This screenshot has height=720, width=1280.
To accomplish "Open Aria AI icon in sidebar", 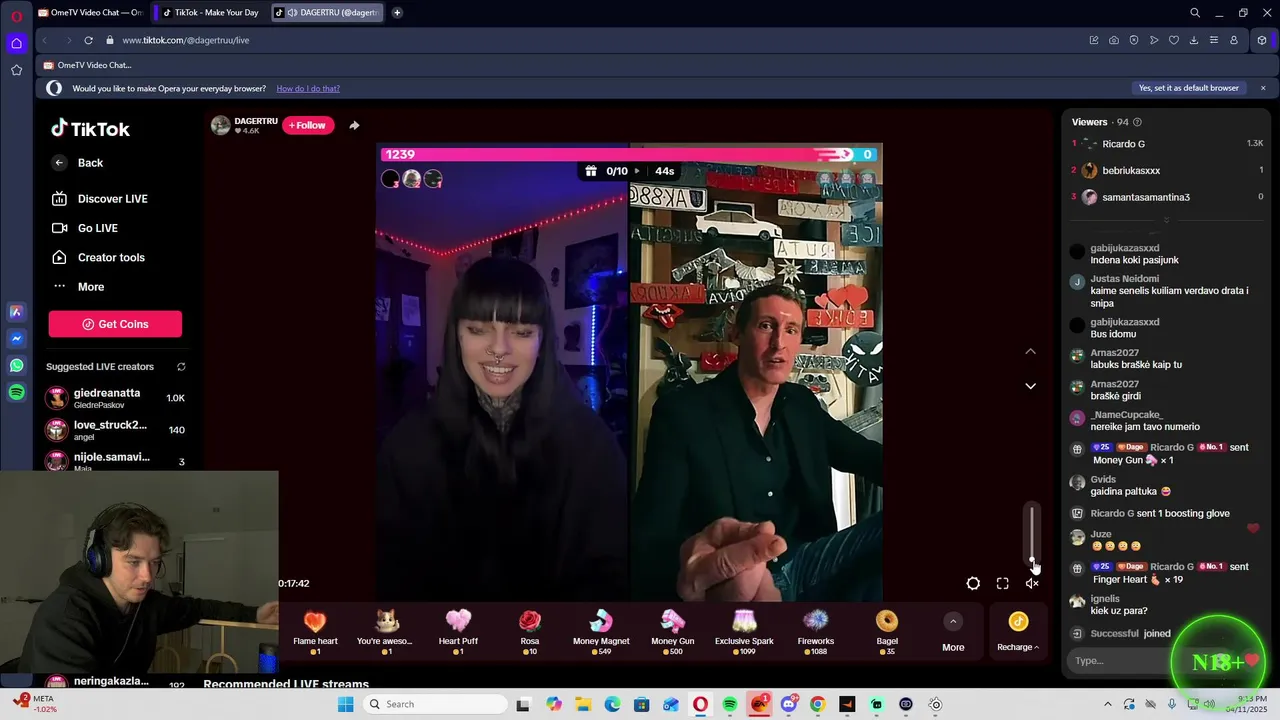I will coord(16,312).
